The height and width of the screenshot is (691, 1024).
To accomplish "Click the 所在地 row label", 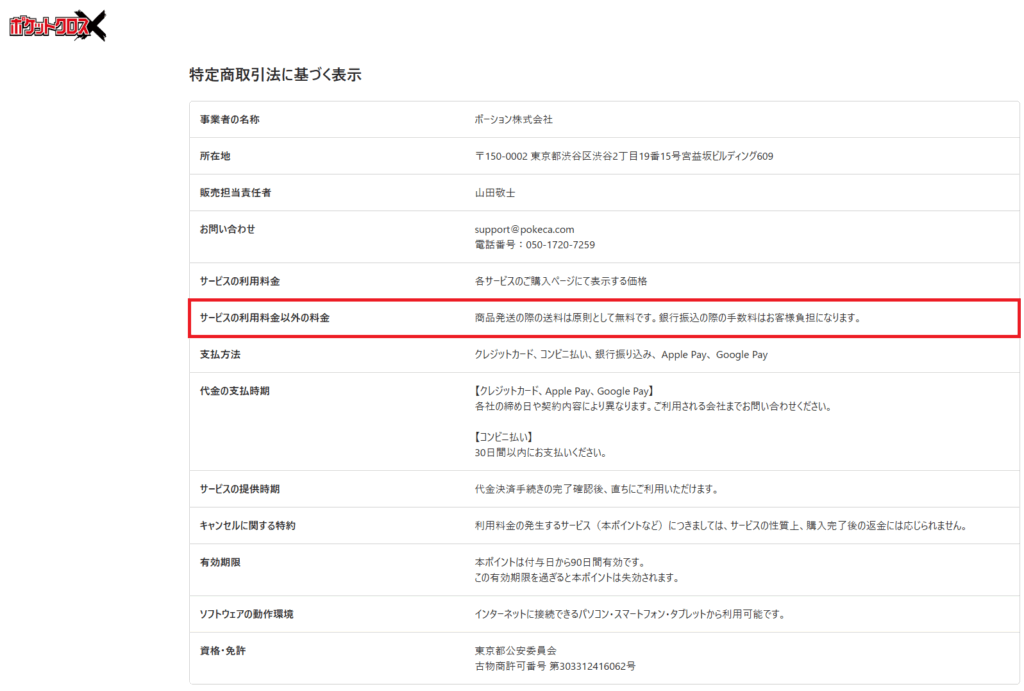I will coord(215,156).
